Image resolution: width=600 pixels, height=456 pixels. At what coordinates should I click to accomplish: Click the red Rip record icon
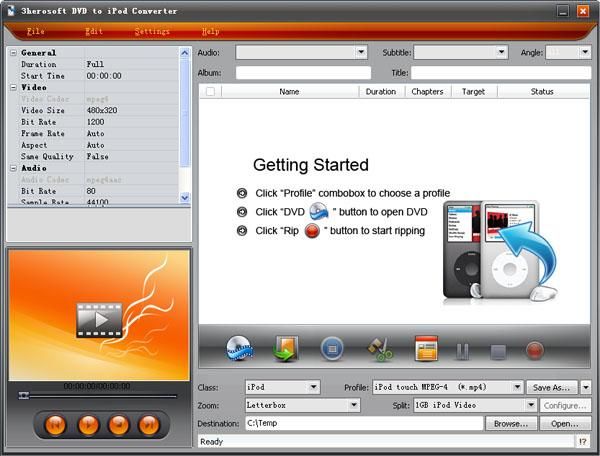[535, 351]
